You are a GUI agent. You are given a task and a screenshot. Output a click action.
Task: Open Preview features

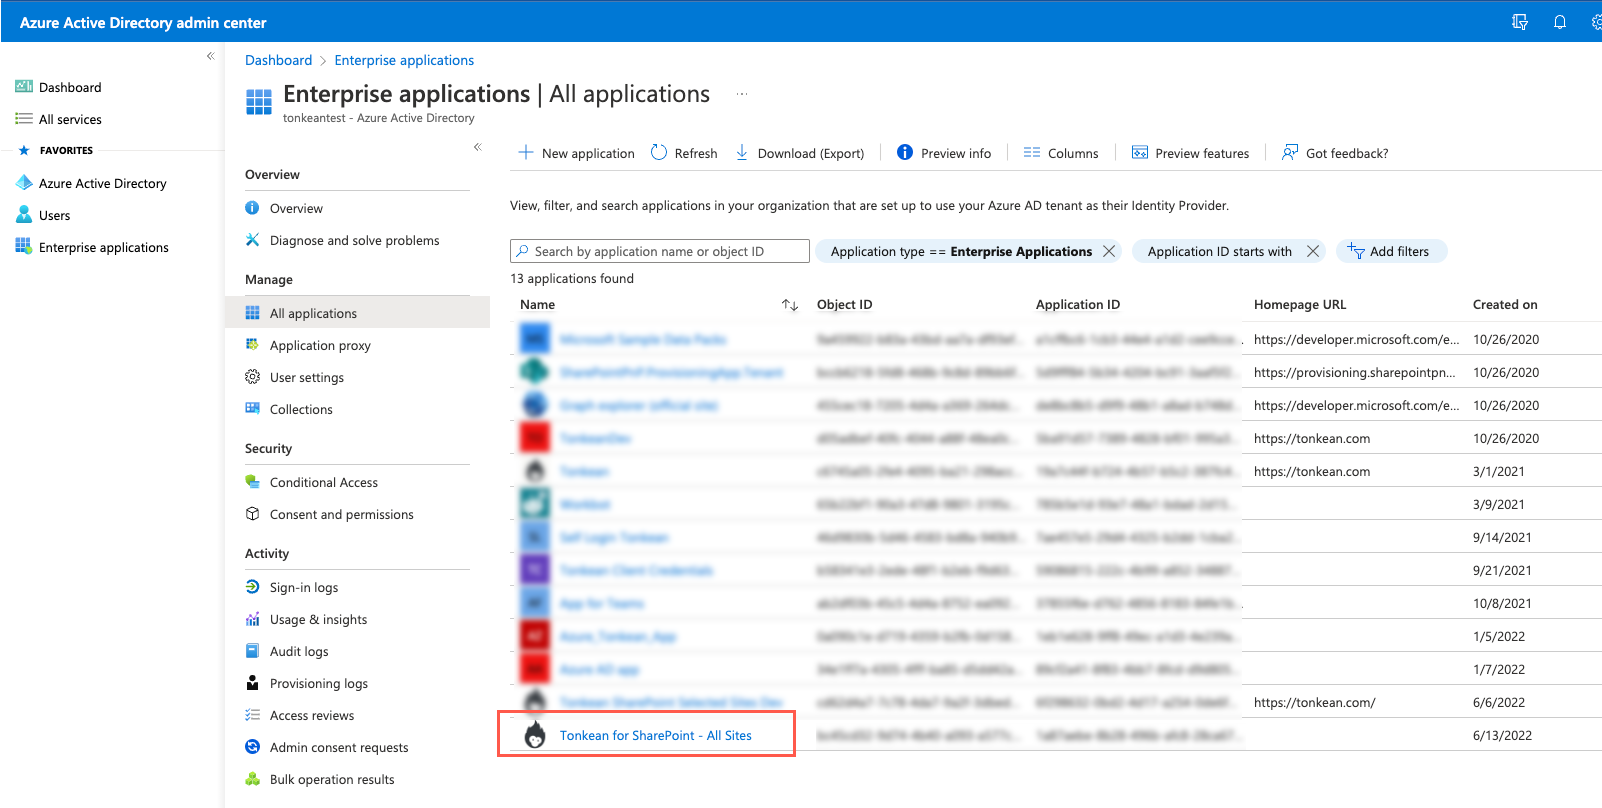1190,153
